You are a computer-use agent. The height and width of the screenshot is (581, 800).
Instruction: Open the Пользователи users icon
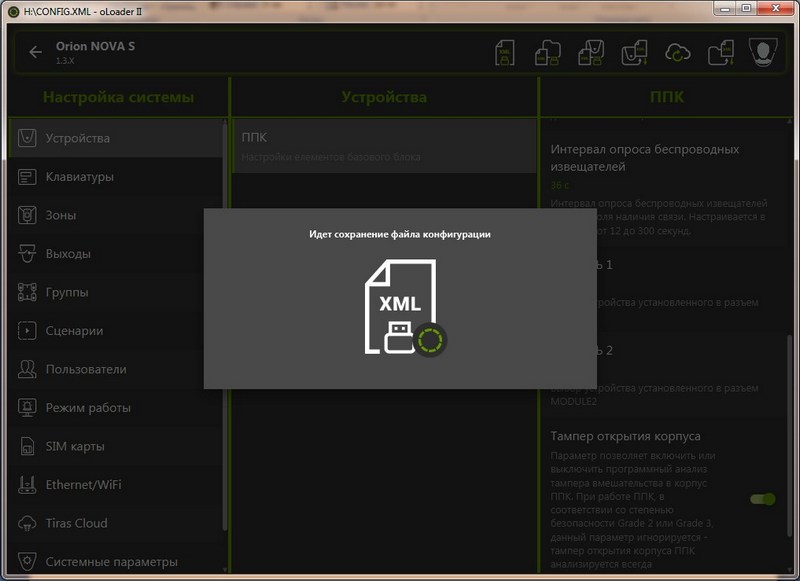(27, 369)
